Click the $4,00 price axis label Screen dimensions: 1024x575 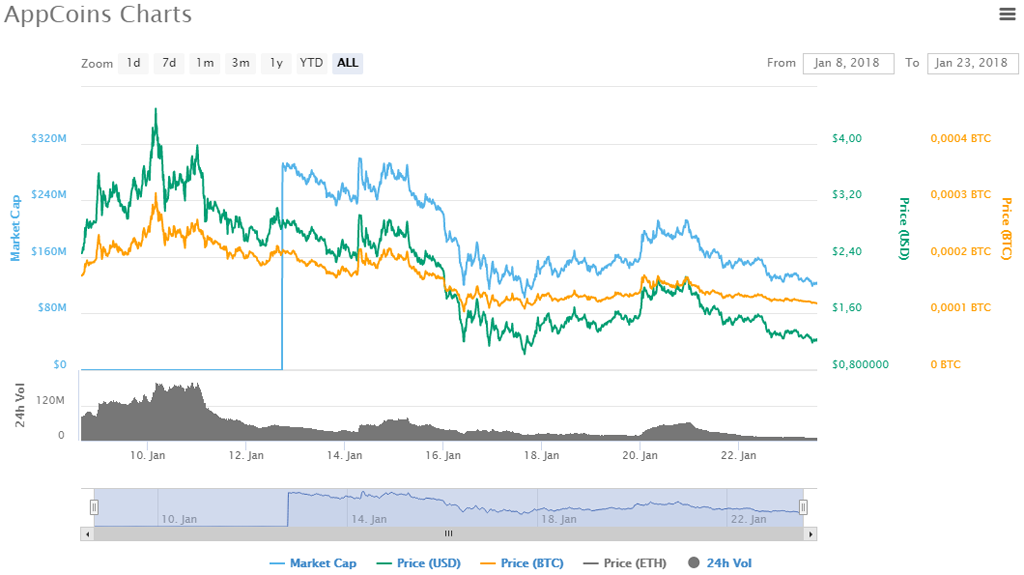(847, 139)
